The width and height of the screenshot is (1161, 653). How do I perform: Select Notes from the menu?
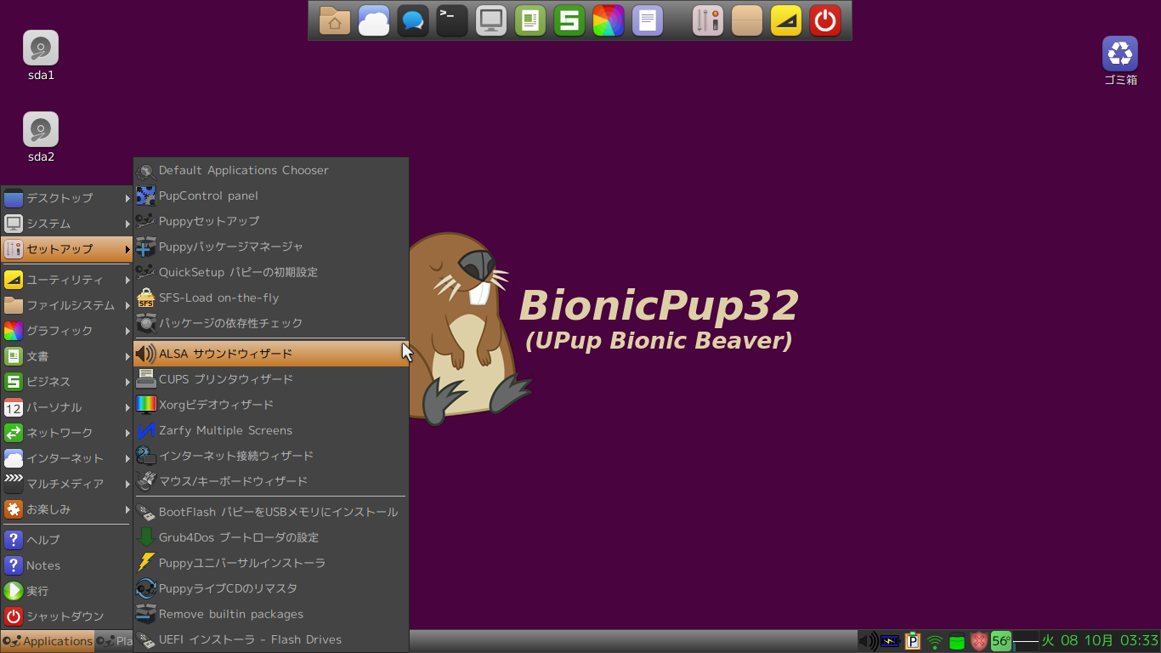point(67,566)
